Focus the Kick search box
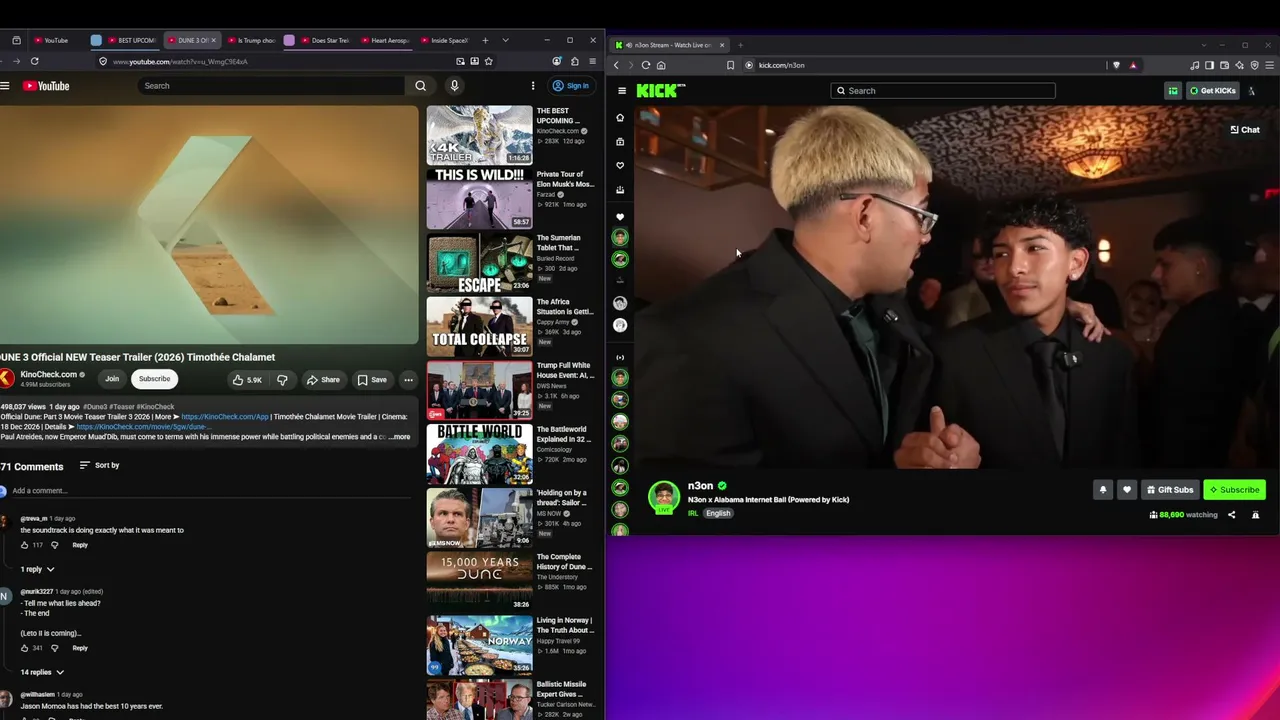Viewport: 1280px width, 720px height. point(942,91)
